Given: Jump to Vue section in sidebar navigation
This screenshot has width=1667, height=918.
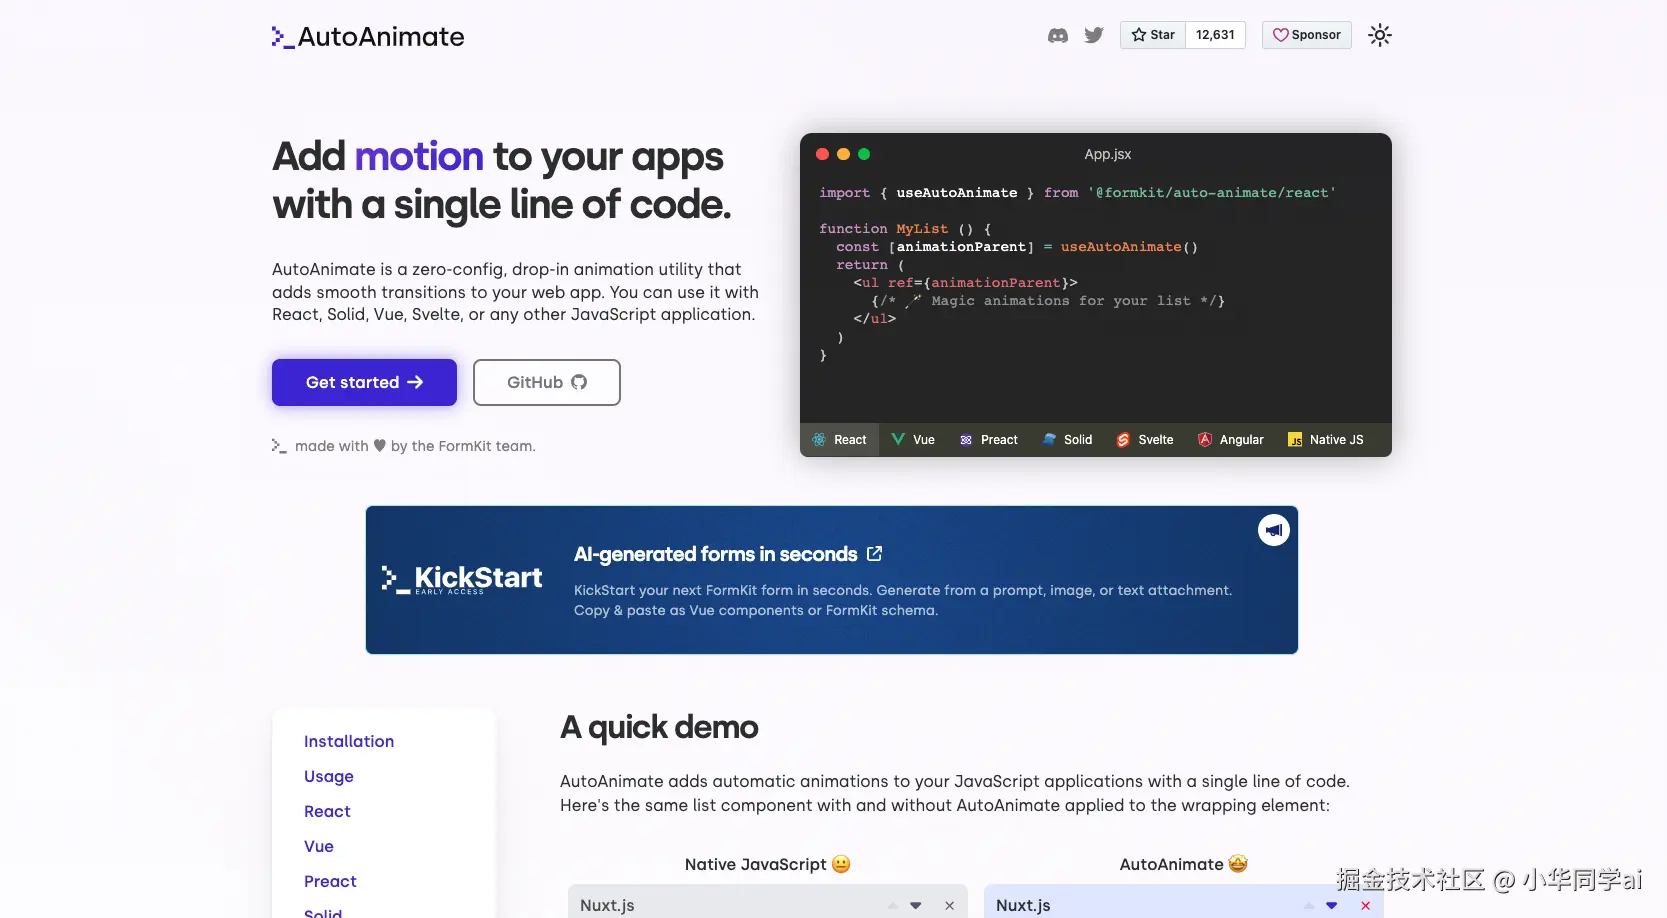Looking at the screenshot, I should click(319, 846).
